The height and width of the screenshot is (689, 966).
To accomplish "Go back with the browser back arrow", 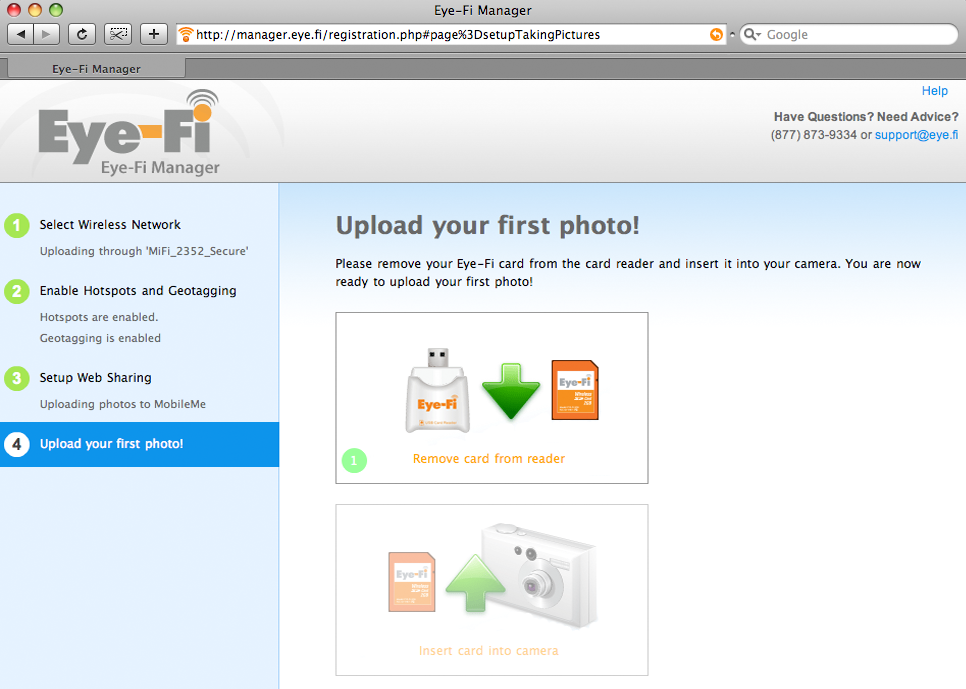I will (x=20, y=34).
